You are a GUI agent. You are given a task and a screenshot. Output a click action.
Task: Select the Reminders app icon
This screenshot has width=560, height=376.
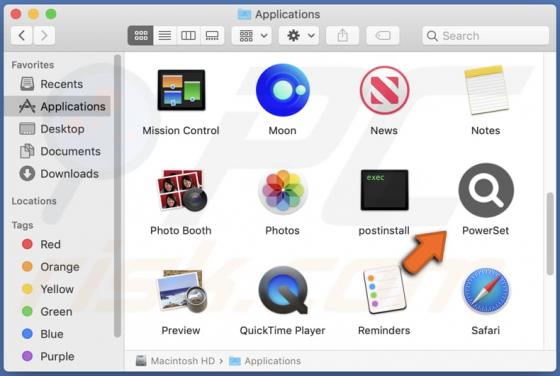(384, 290)
